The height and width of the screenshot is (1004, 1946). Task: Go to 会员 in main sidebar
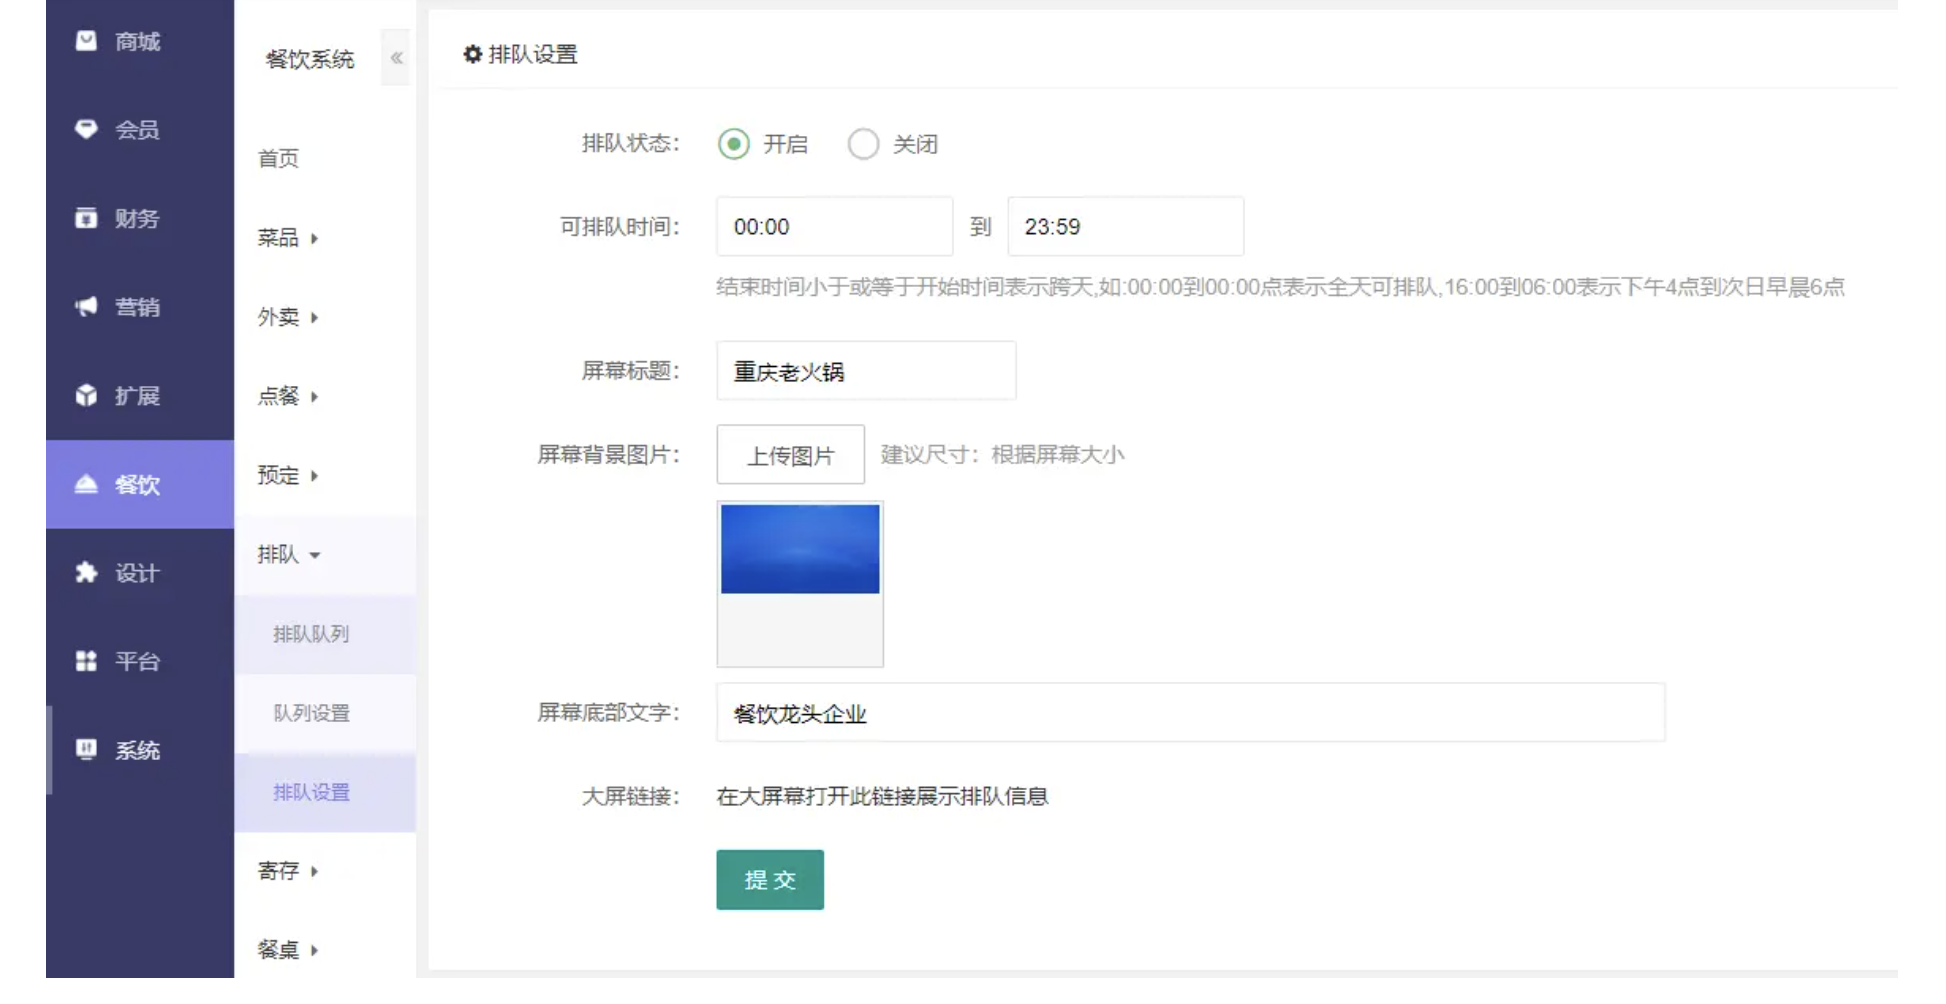point(140,129)
